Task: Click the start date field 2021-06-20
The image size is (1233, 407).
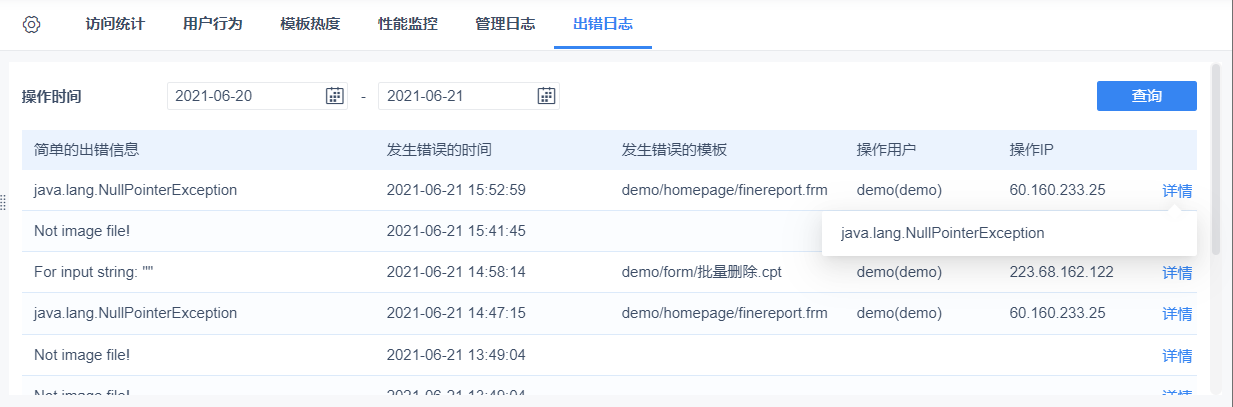Action: coord(245,96)
